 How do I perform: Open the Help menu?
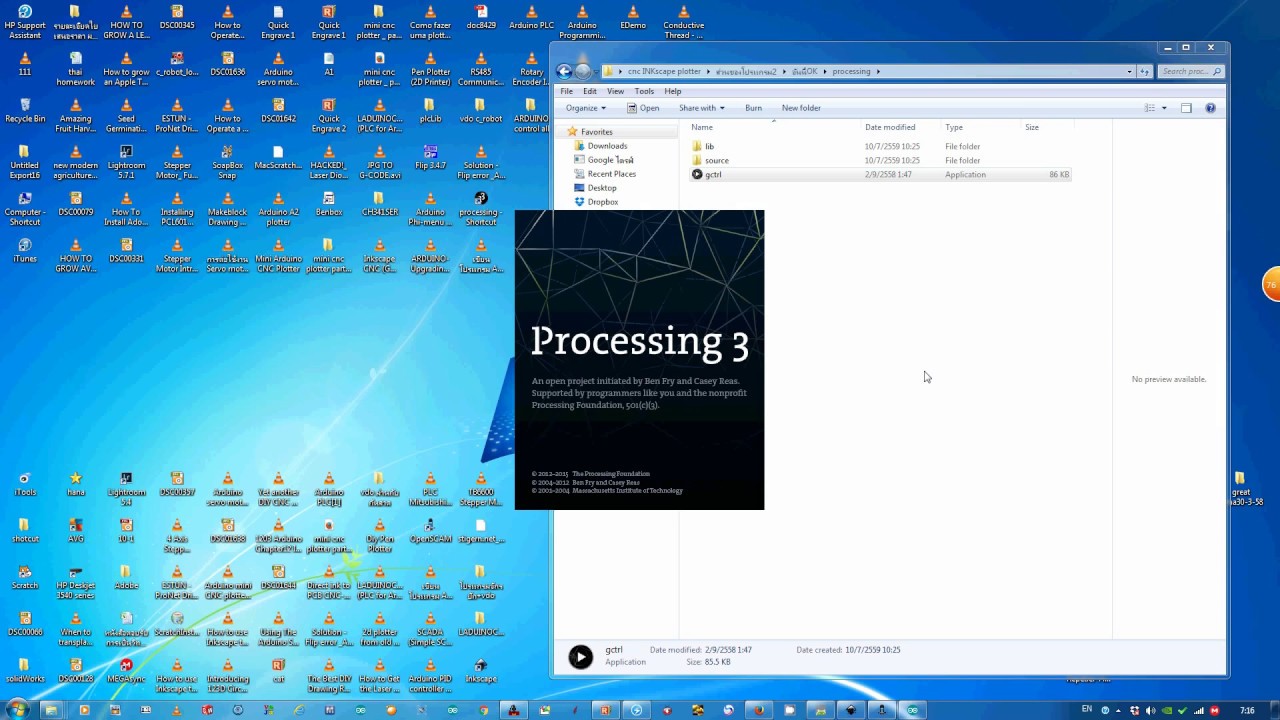673,91
